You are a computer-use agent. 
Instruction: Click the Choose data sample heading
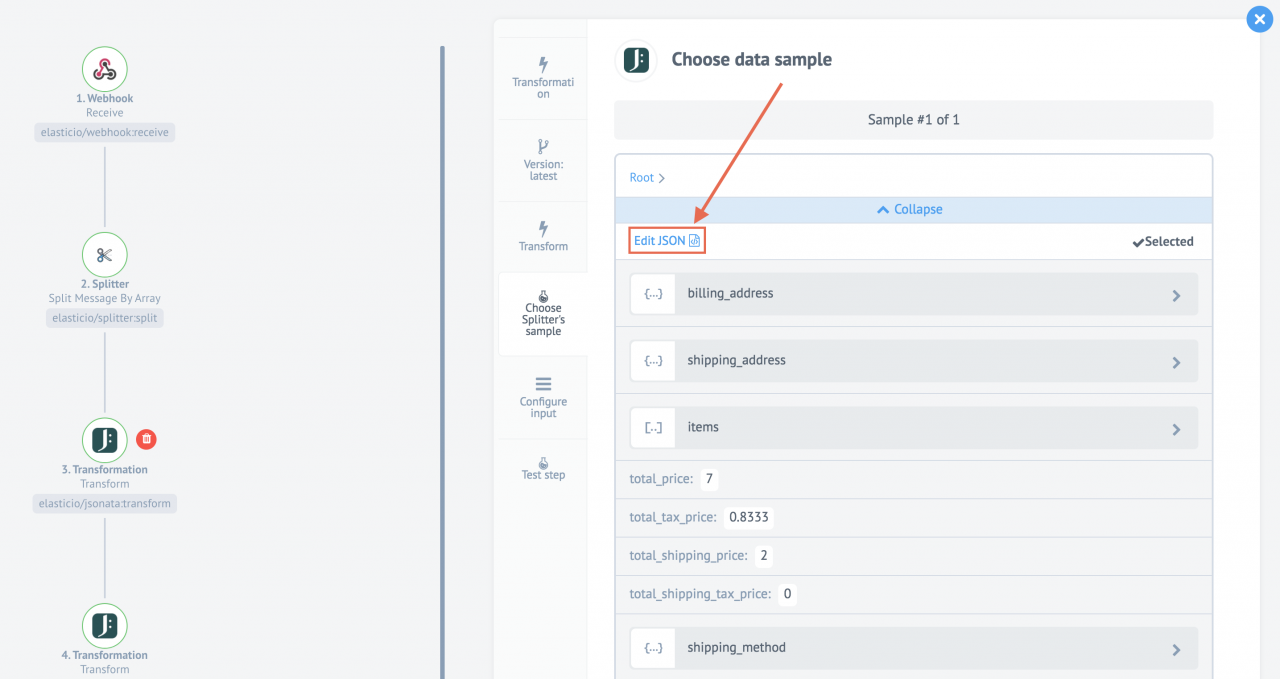coord(751,60)
